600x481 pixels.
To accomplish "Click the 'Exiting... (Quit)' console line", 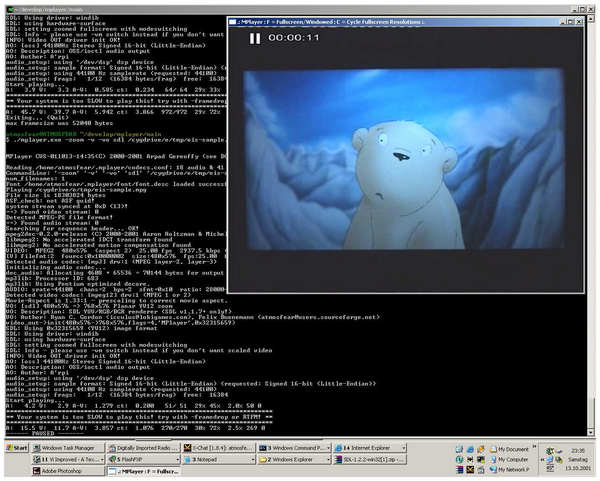I will pyautogui.click(x=37, y=117).
